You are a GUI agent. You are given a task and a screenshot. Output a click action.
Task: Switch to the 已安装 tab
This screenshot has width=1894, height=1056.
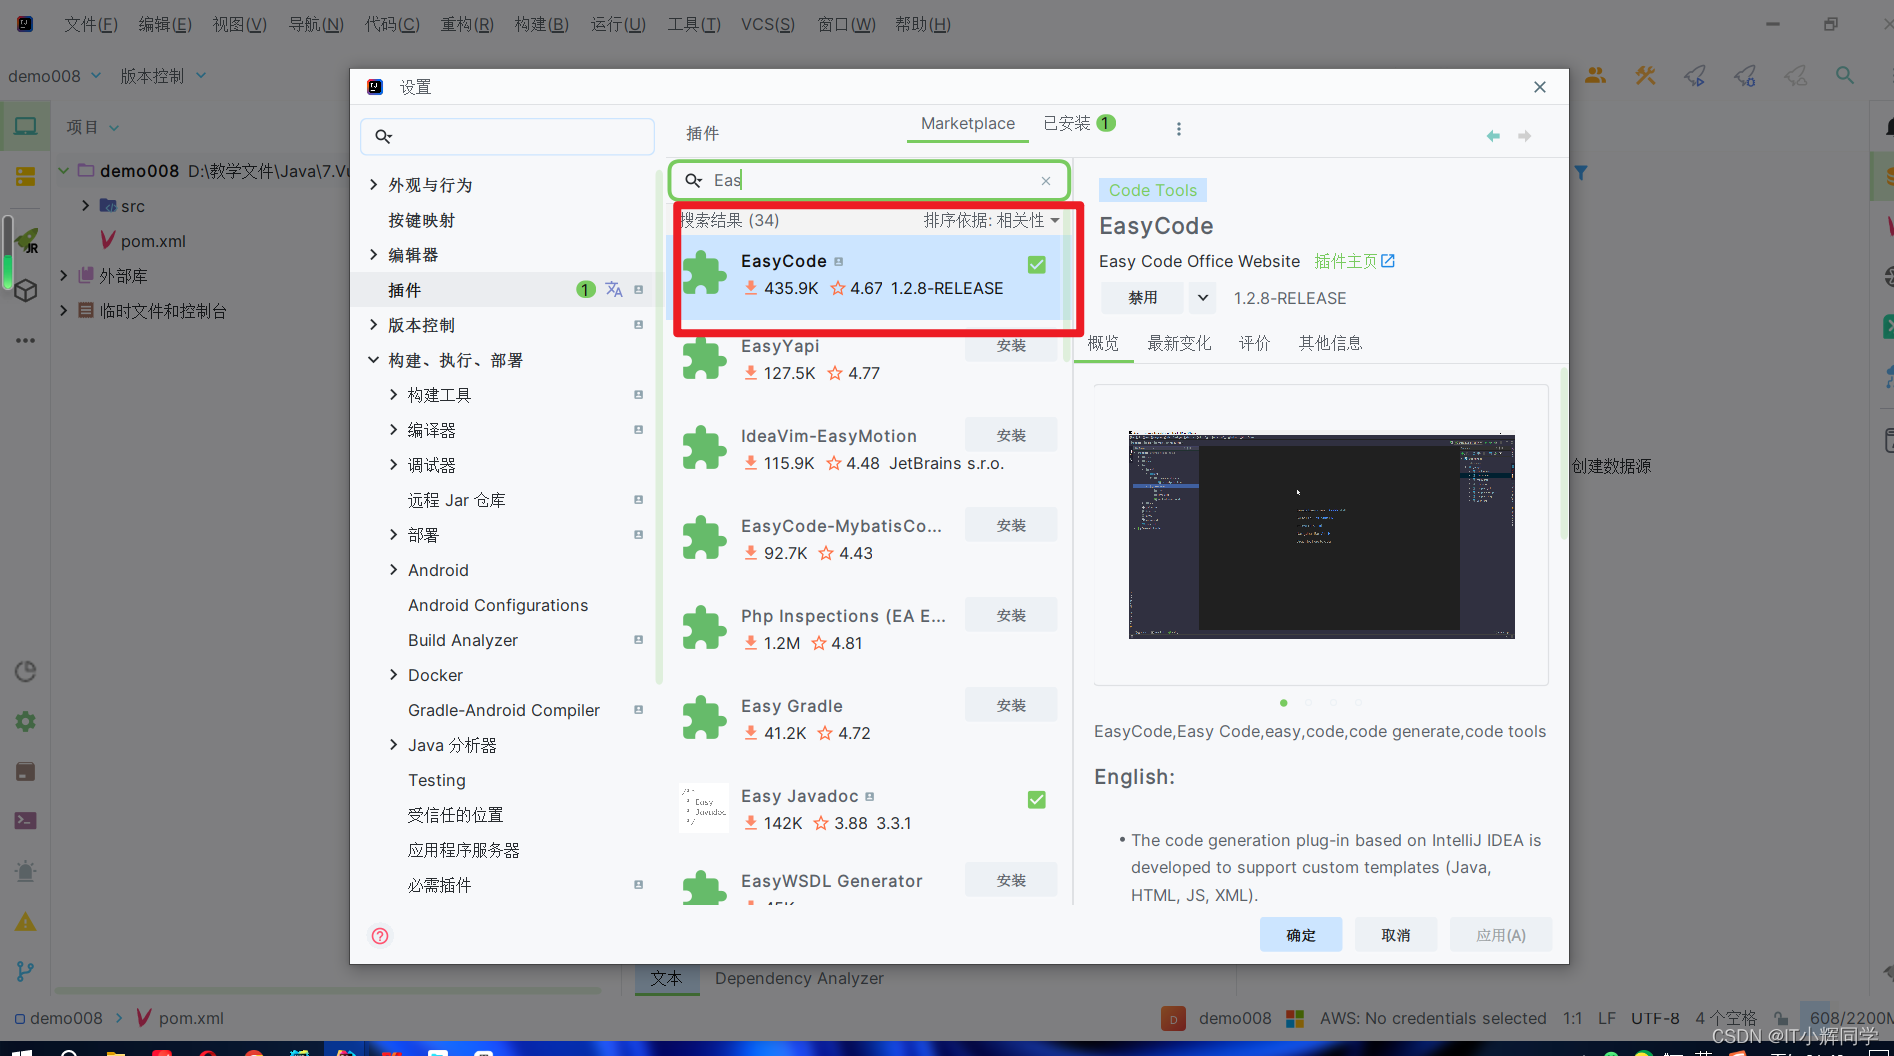point(1079,123)
